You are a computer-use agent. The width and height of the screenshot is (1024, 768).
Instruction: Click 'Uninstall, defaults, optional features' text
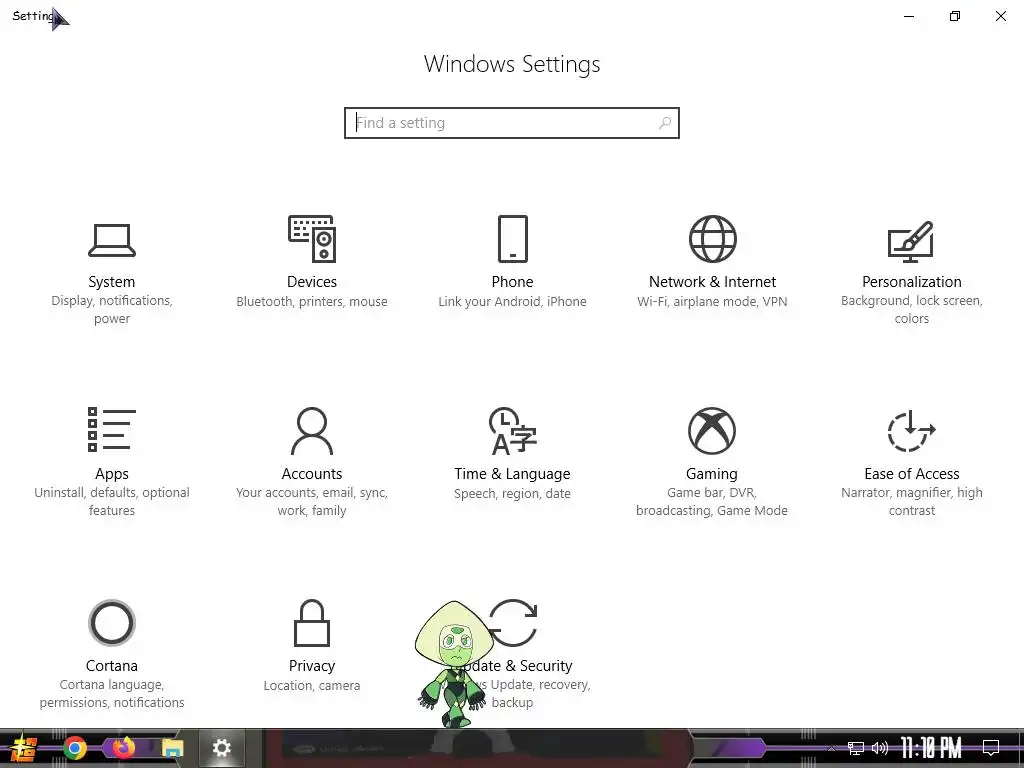[112, 501]
